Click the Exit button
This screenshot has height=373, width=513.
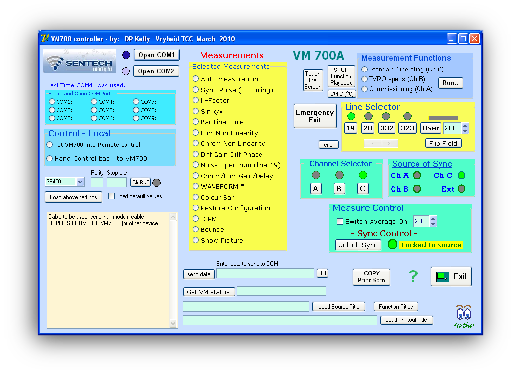[451, 276]
